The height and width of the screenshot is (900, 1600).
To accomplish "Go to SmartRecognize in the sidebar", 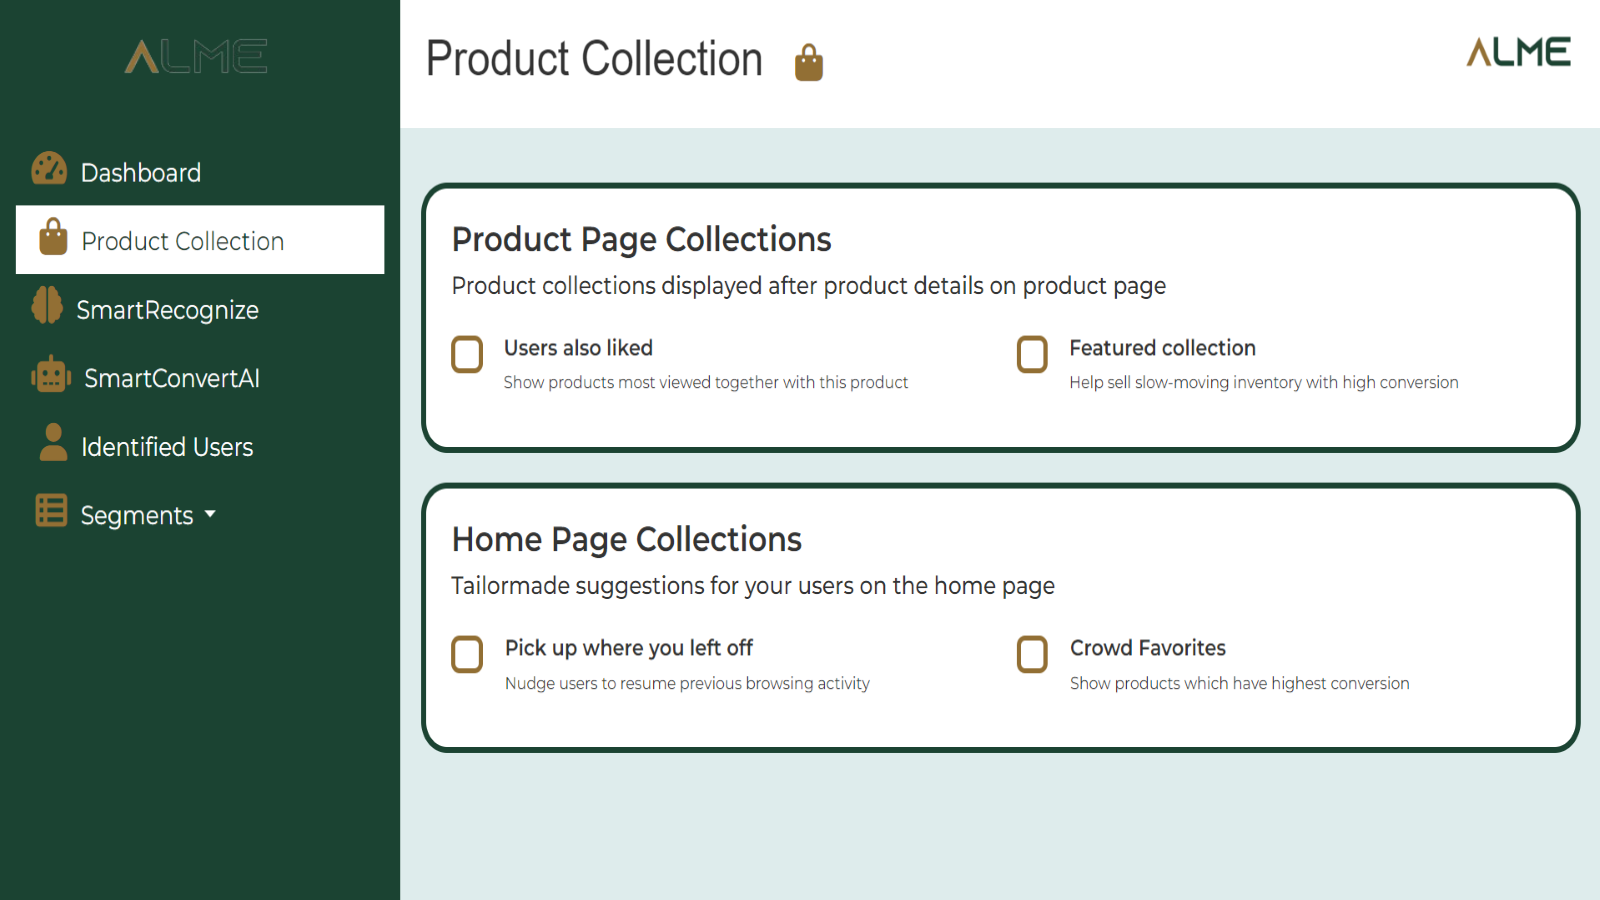I will [x=167, y=310].
